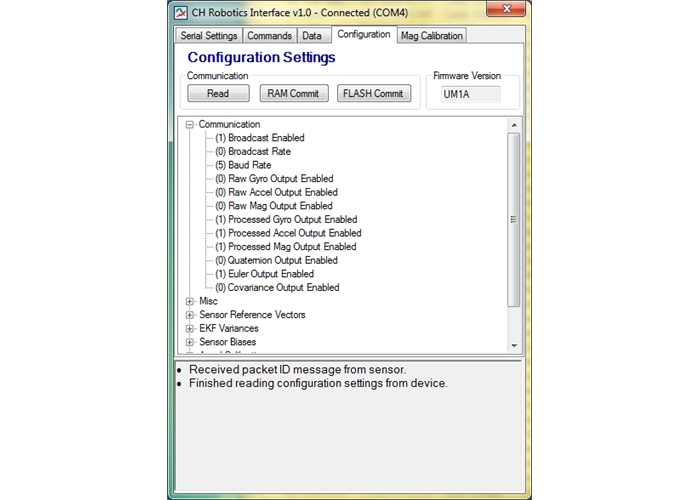700x500 pixels.
Task: Switch to the Serial Settings tab
Action: click(209, 36)
